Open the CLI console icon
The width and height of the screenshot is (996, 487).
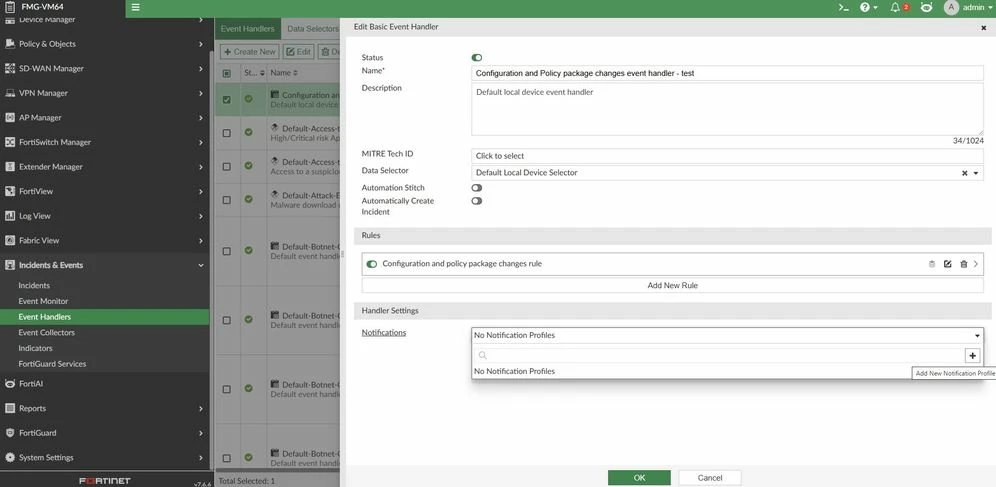[844, 8]
